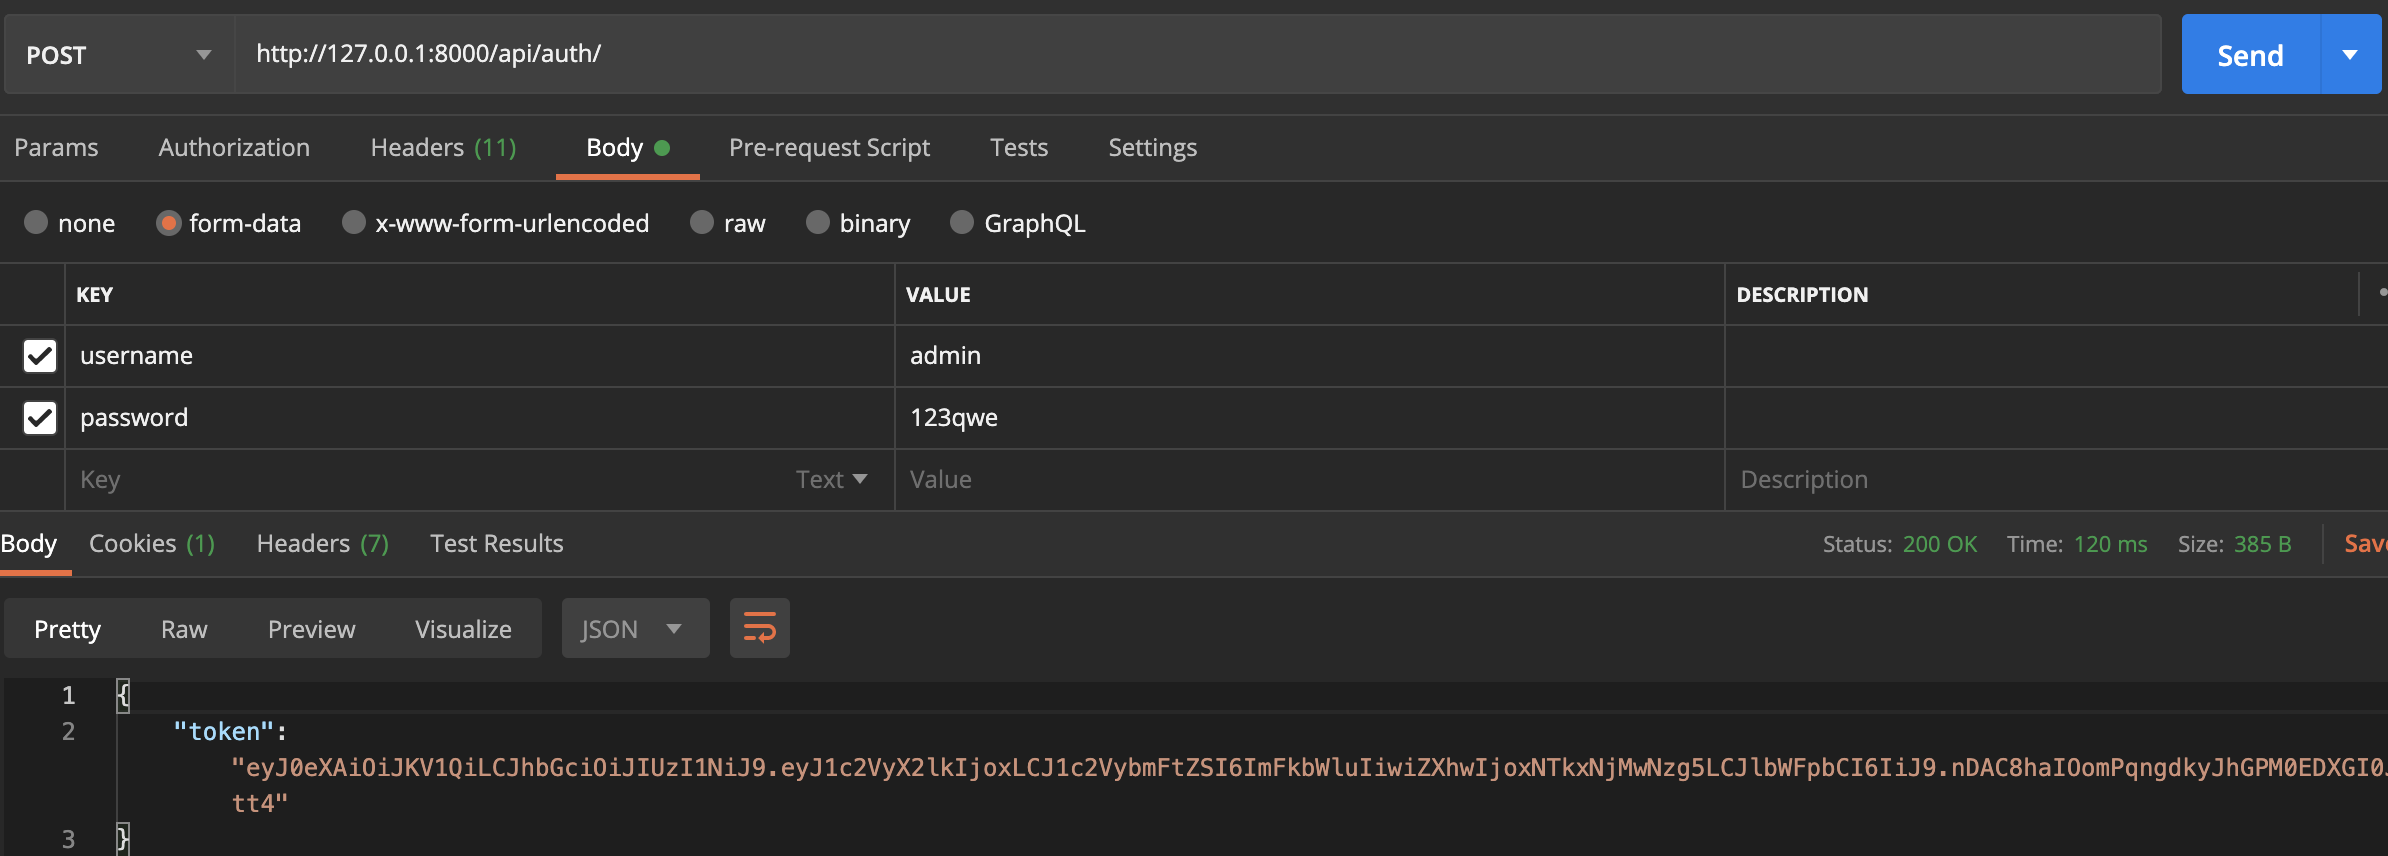Open the JSON response format dropdown

pos(635,629)
